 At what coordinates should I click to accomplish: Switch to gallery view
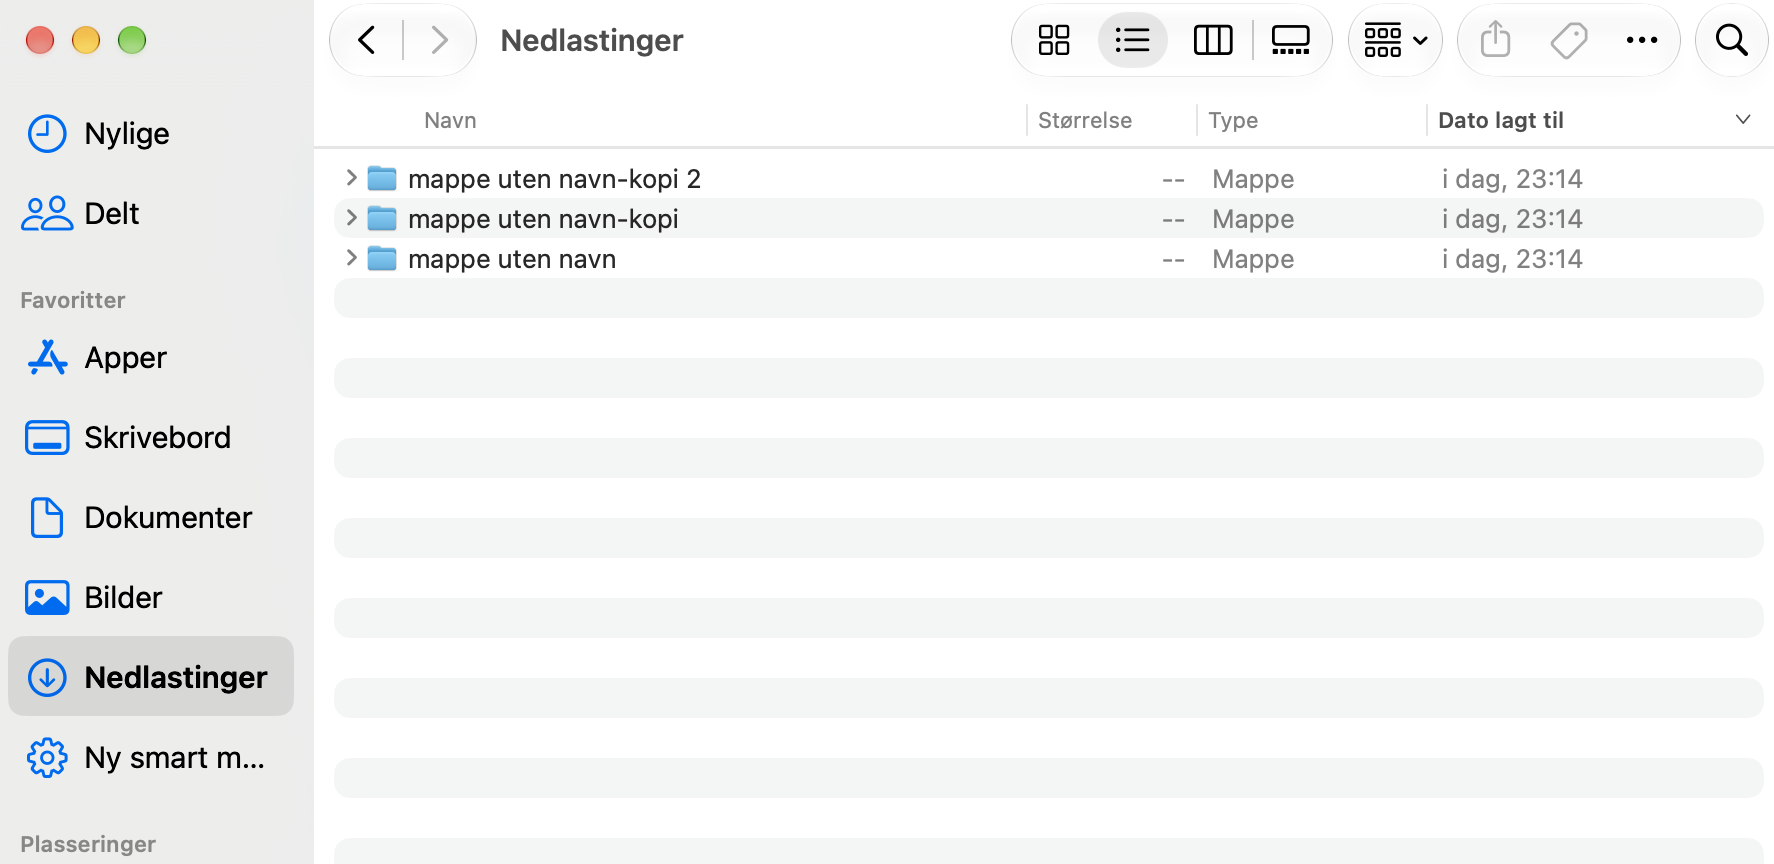pos(1290,40)
